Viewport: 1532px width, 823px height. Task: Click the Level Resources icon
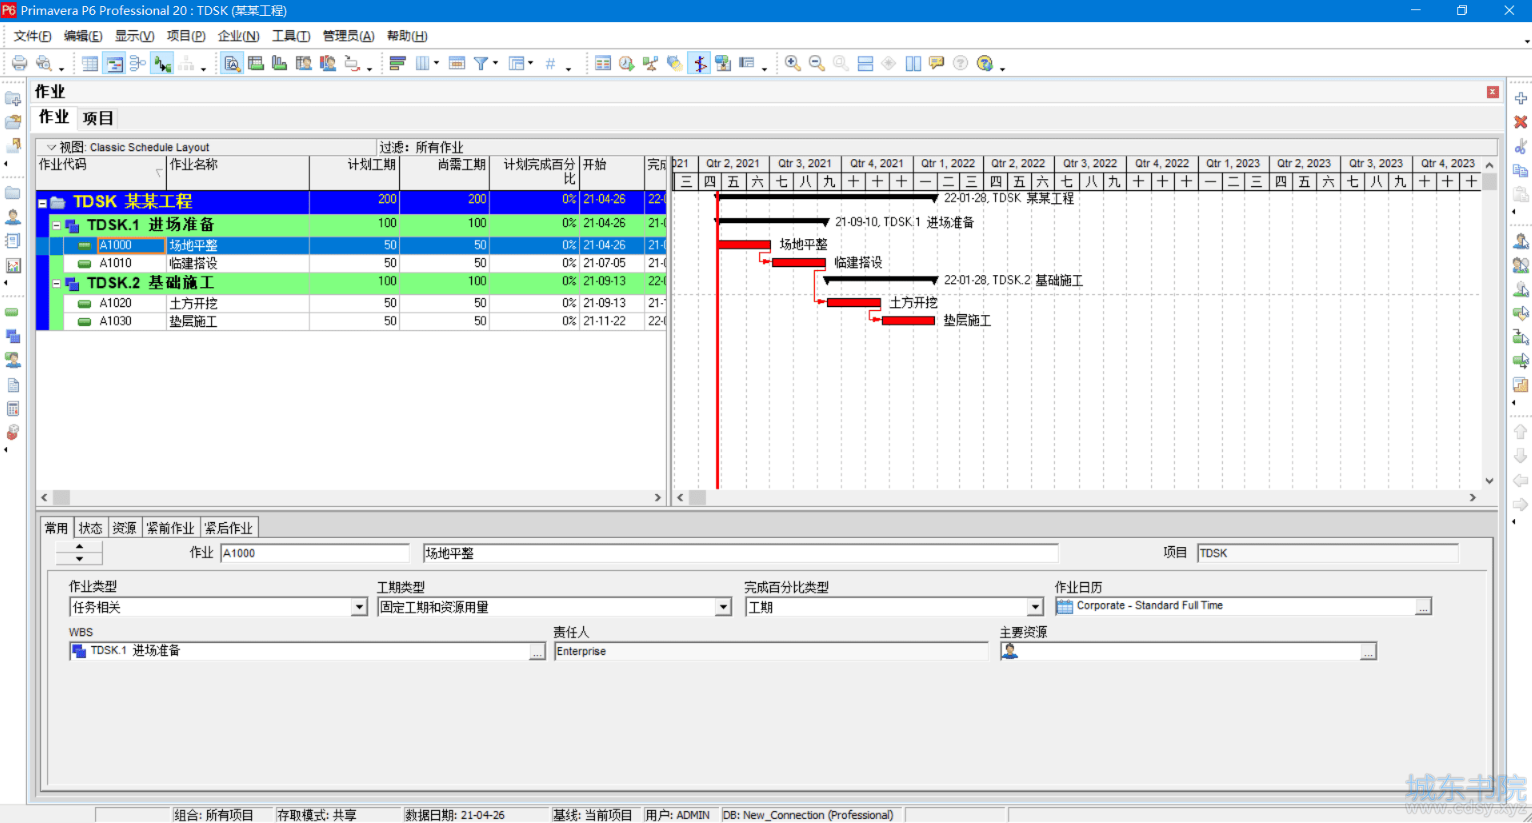[651, 63]
